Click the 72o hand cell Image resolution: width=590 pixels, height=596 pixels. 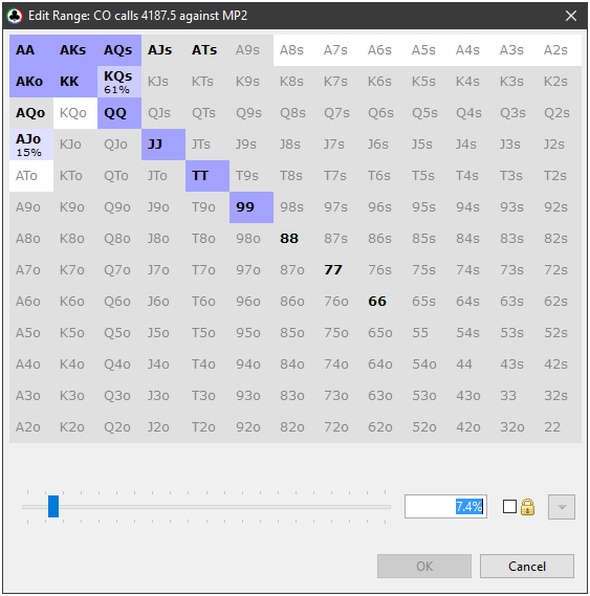(x=339, y=427)
